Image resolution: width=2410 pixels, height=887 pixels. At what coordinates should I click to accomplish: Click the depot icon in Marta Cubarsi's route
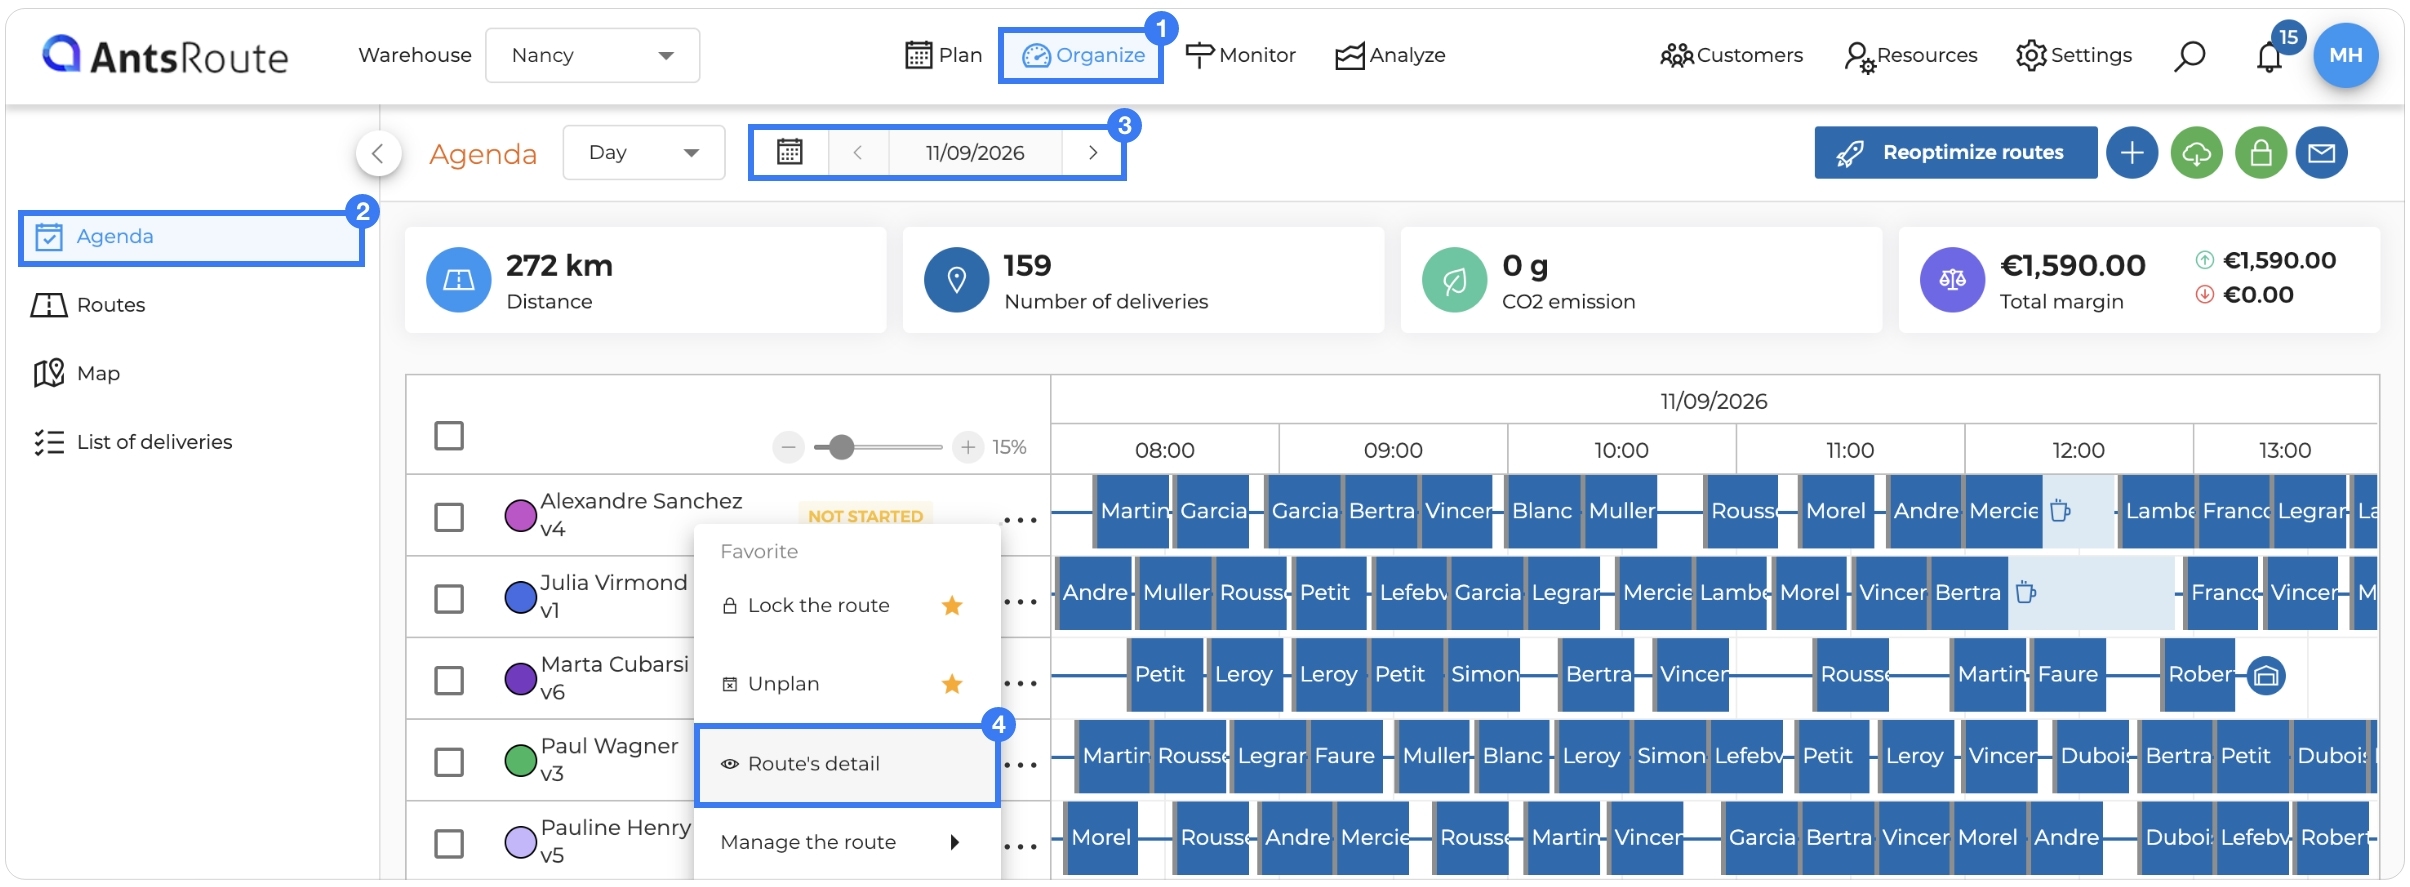[x=2266, y=676]
